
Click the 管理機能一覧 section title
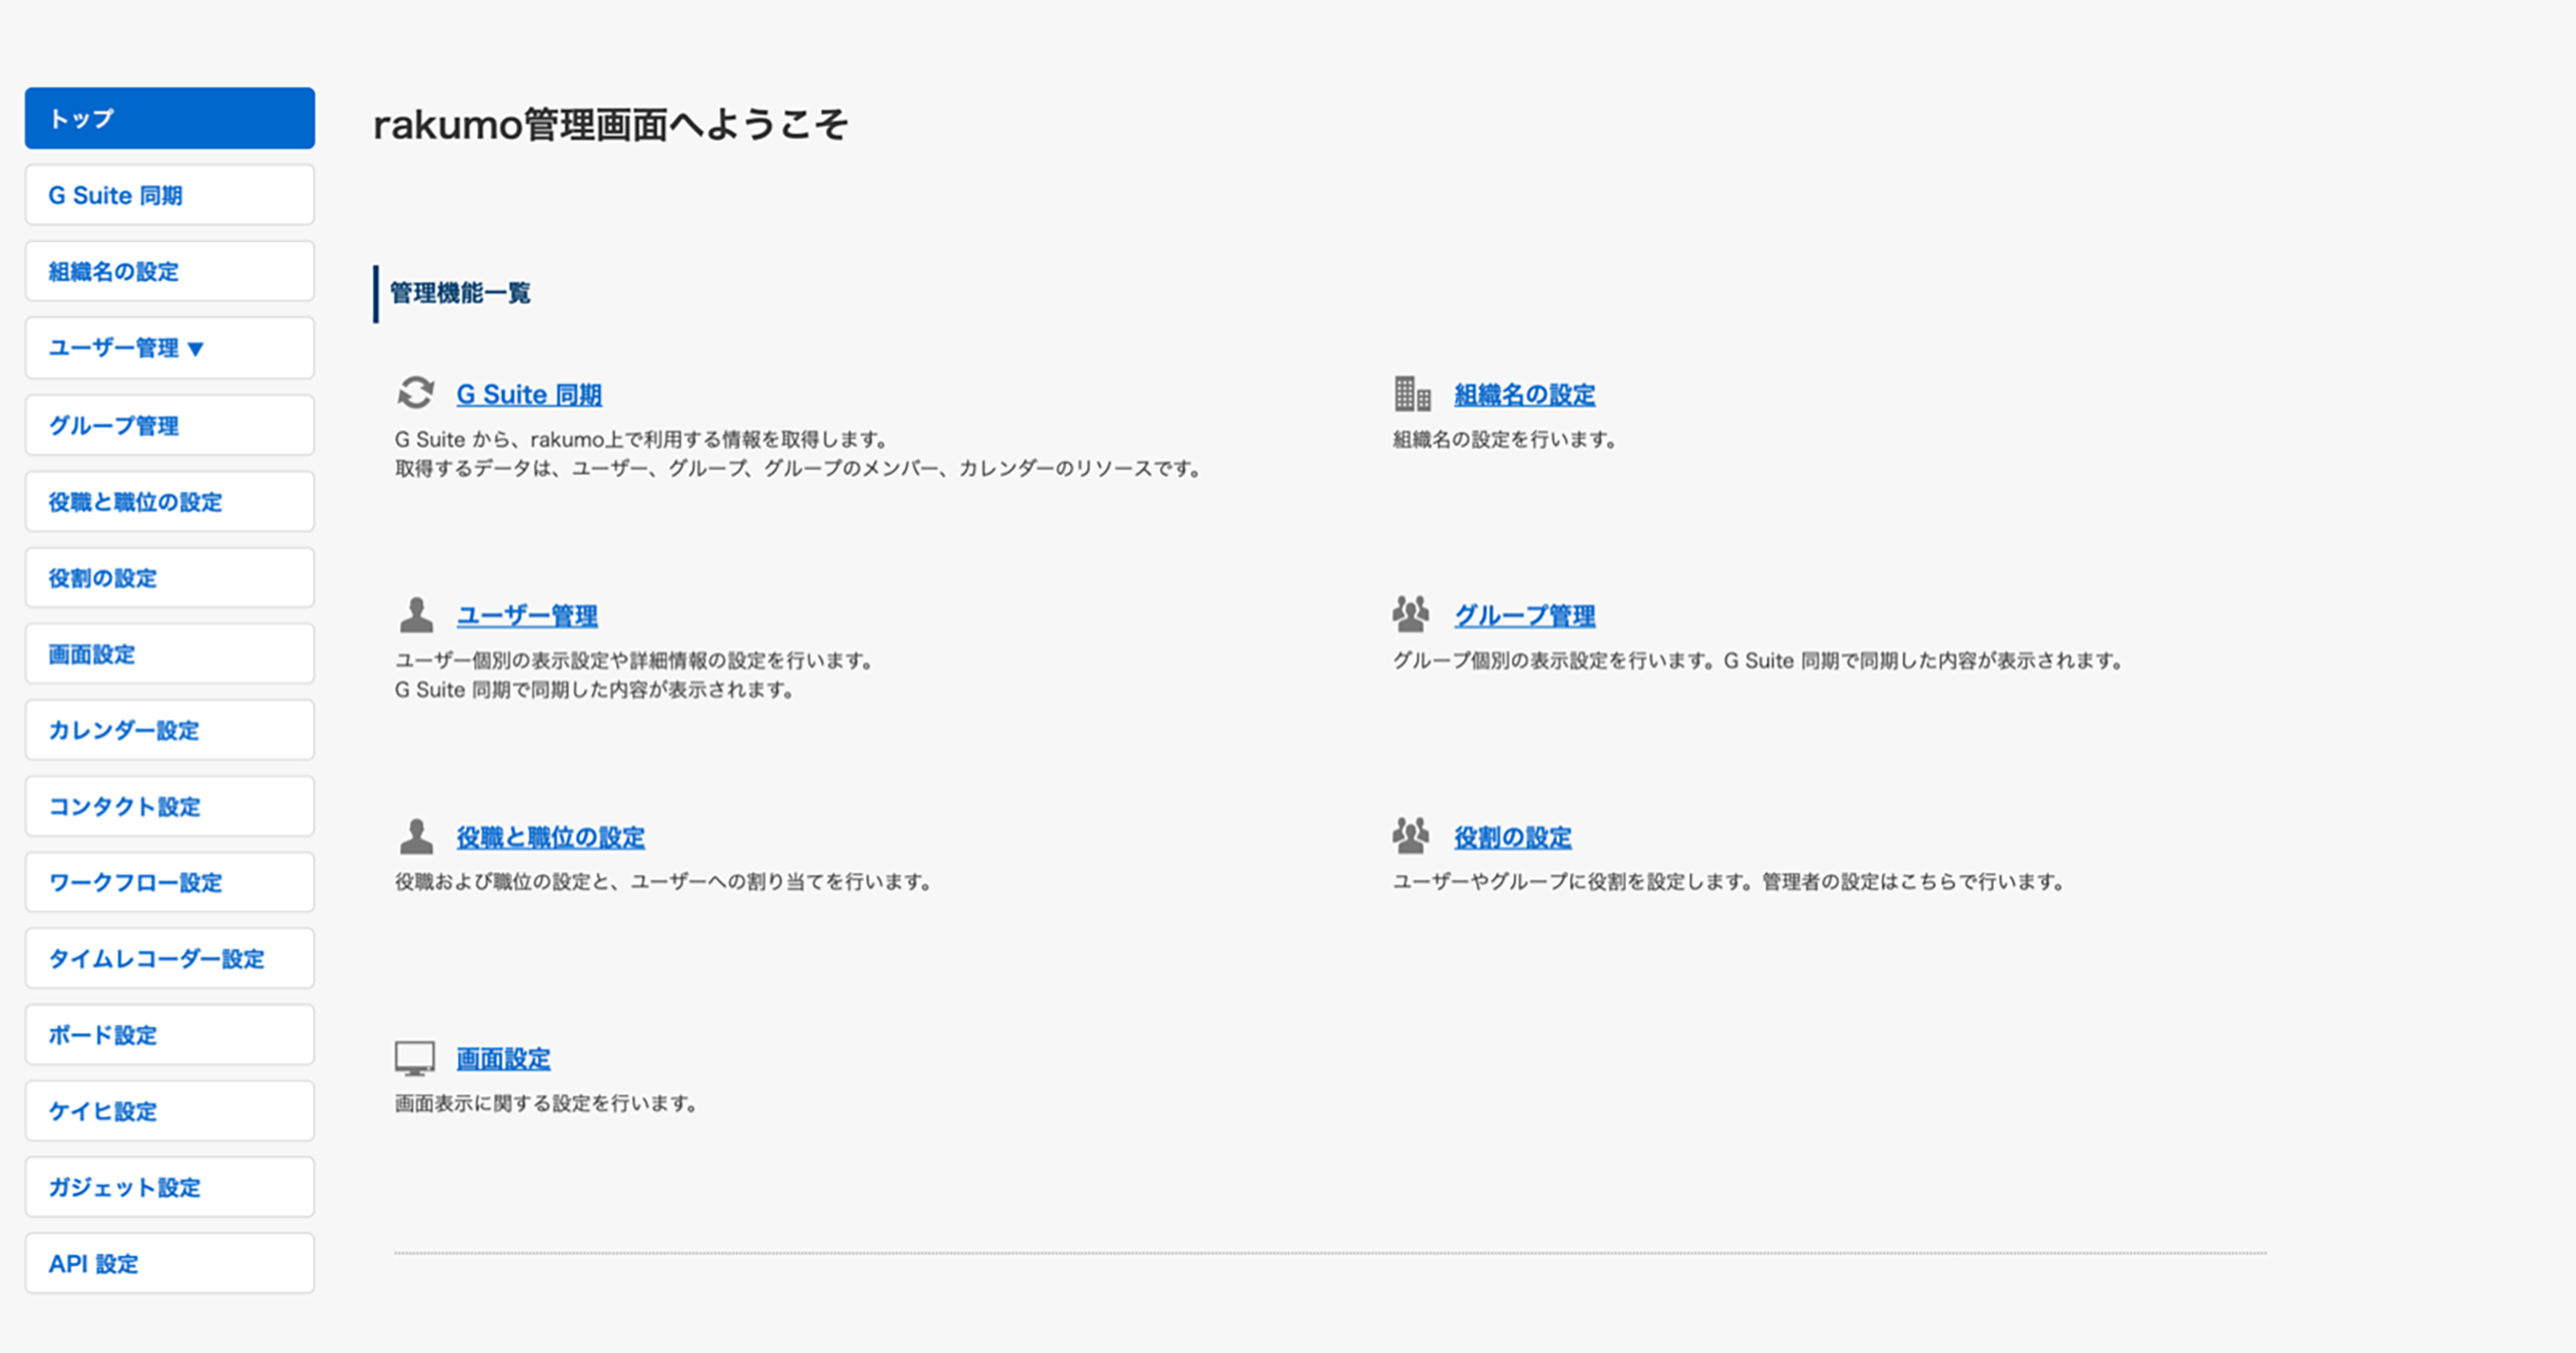(x=460, y=293)
